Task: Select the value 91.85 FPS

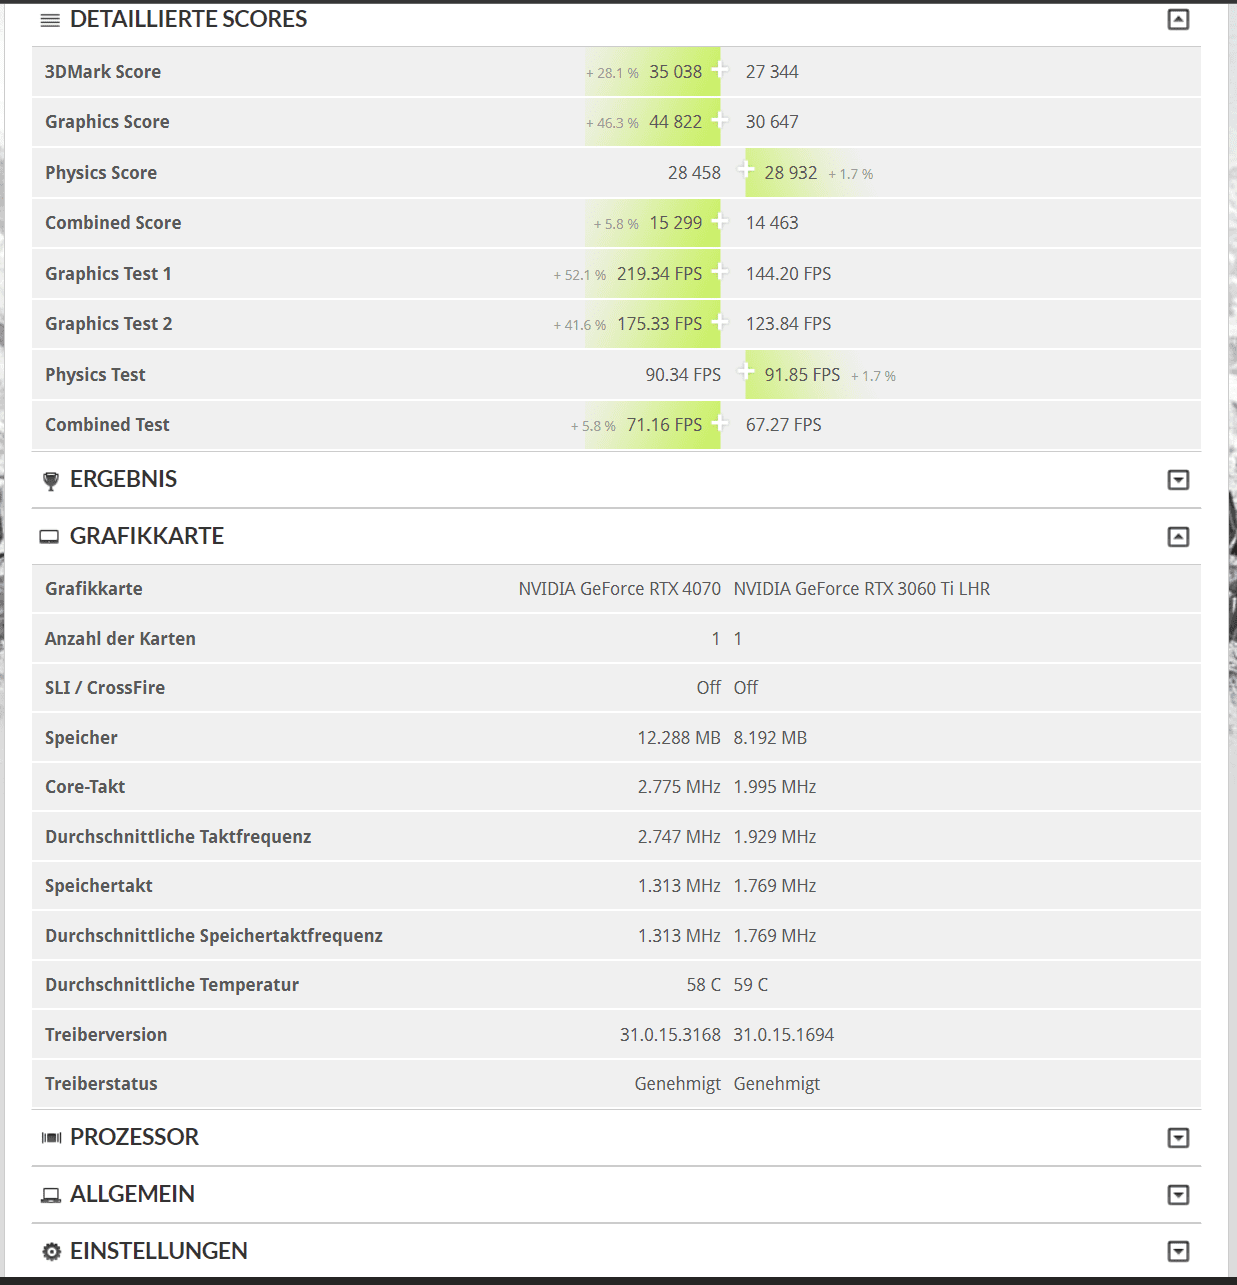Action: click(803, 375)
